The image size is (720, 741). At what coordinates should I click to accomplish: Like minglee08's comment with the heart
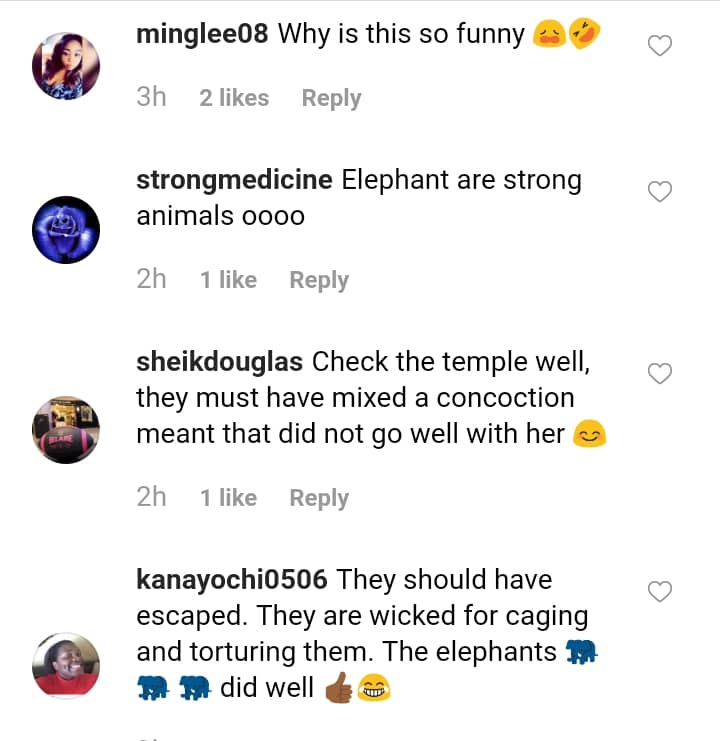(x=660, y=45)
